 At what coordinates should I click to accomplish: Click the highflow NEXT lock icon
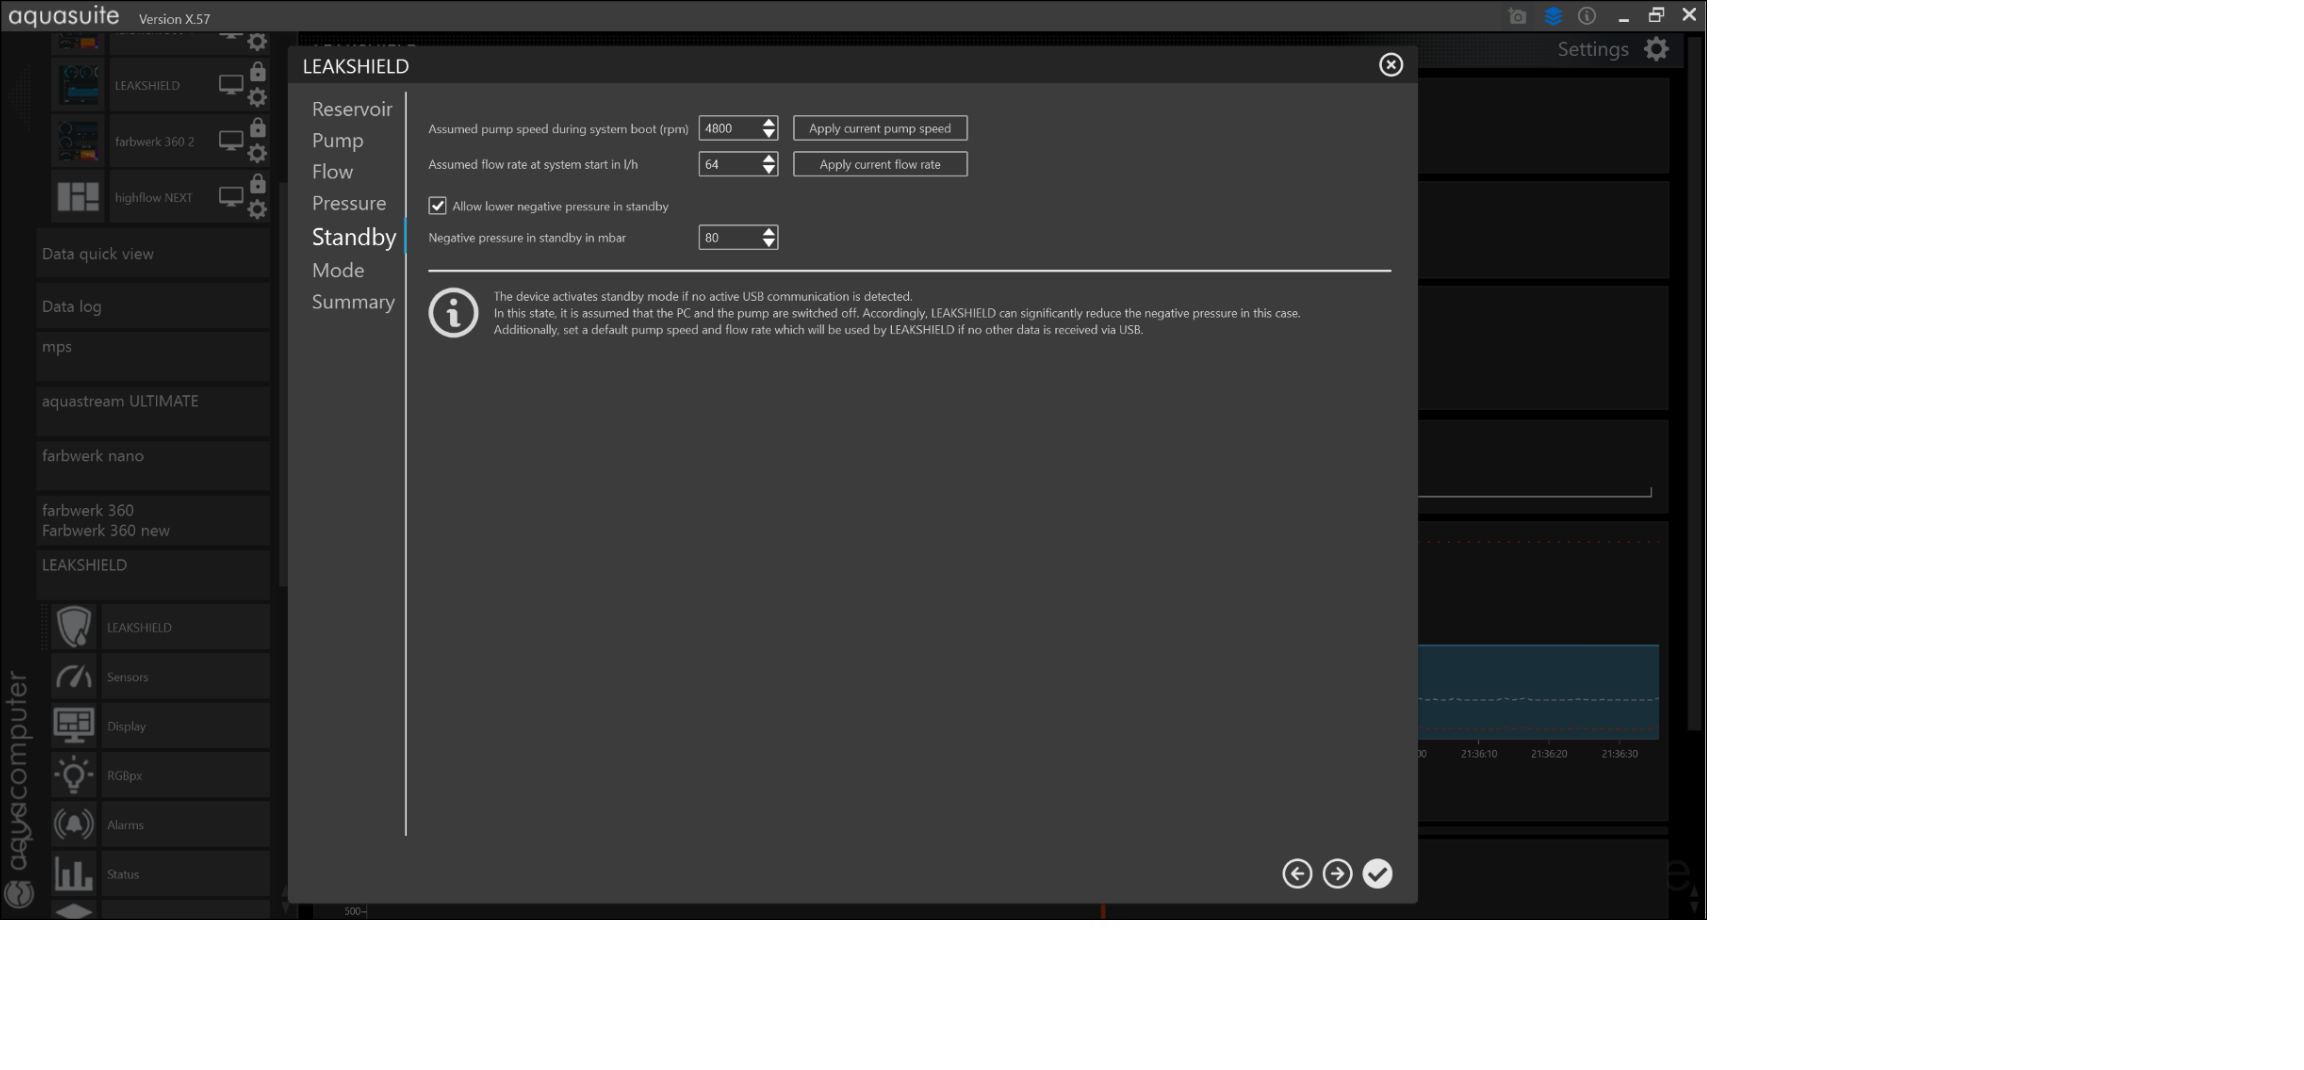pos(258,184)
